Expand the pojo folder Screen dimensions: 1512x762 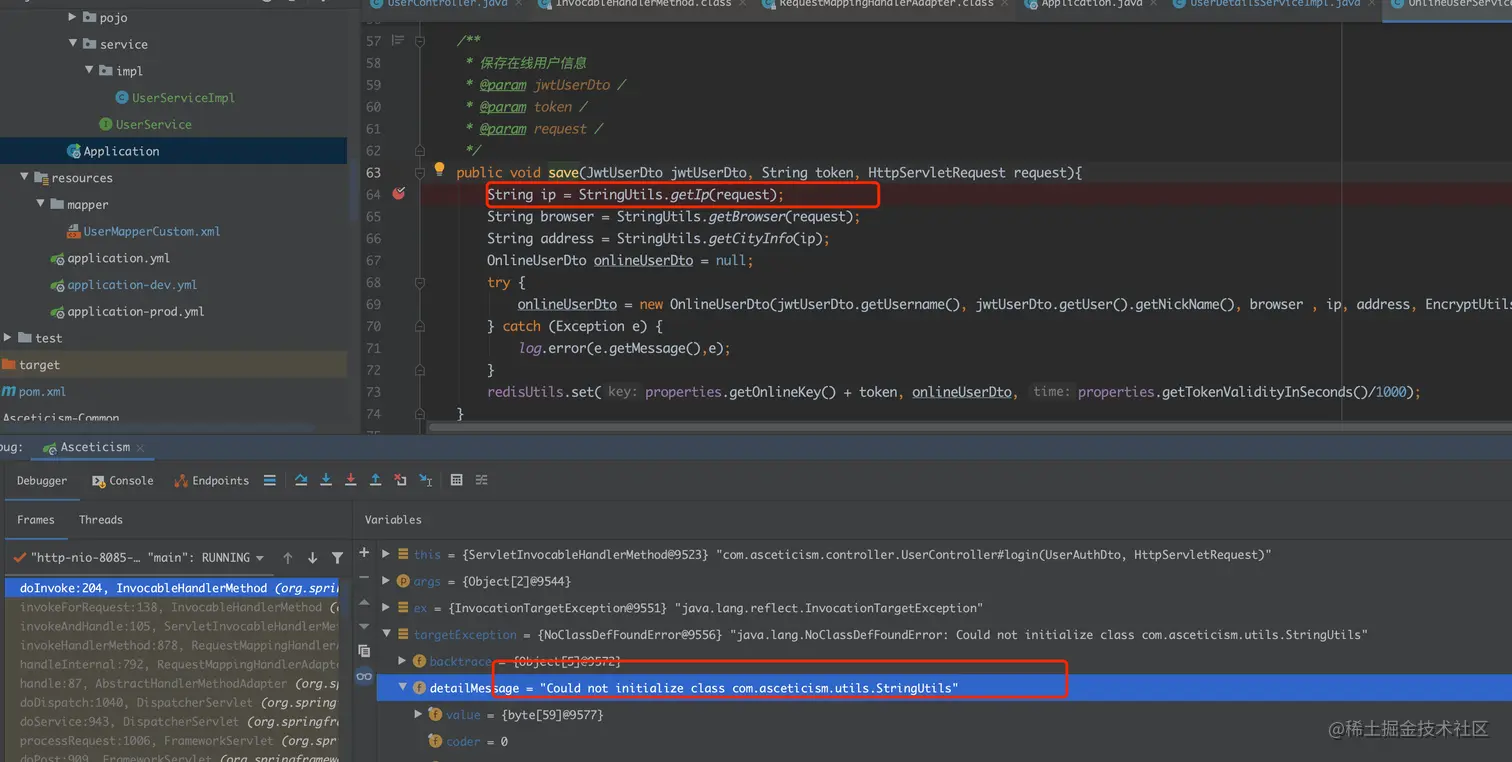73,17
